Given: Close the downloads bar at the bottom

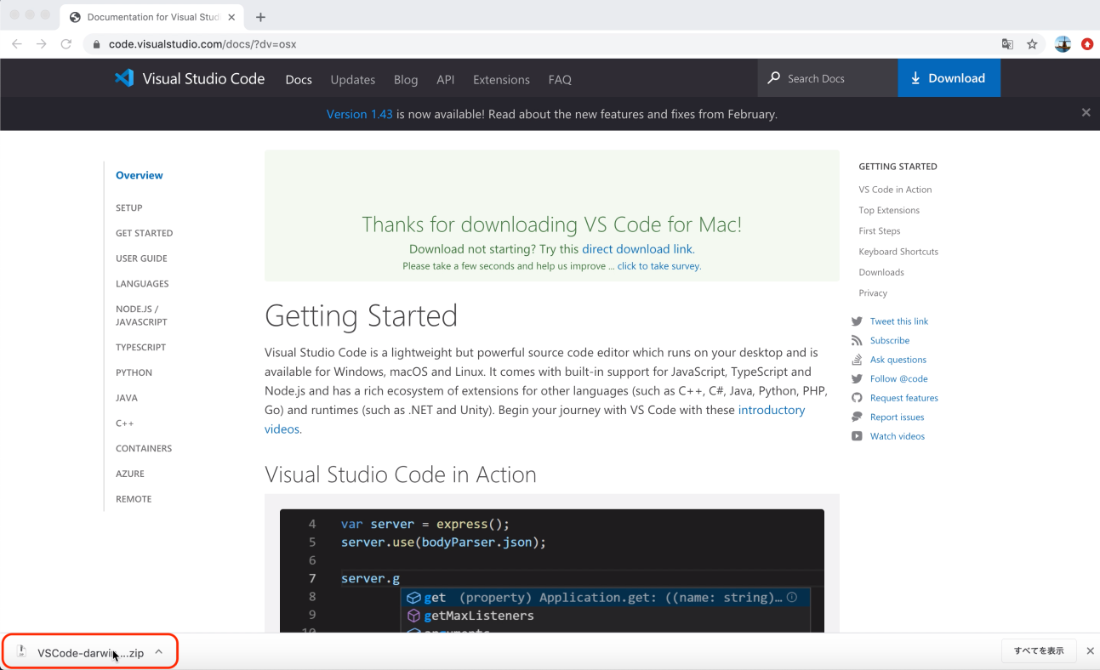Looking at the screenshot, I should click(x=1090, y=651).
